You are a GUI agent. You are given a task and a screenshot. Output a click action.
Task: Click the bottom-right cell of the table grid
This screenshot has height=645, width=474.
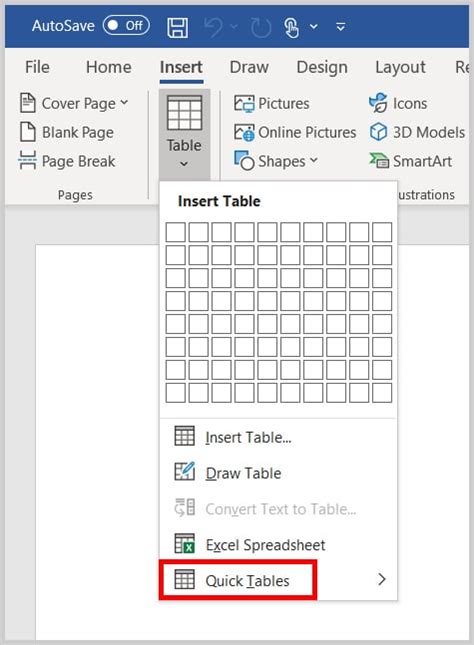pos(382,393)
